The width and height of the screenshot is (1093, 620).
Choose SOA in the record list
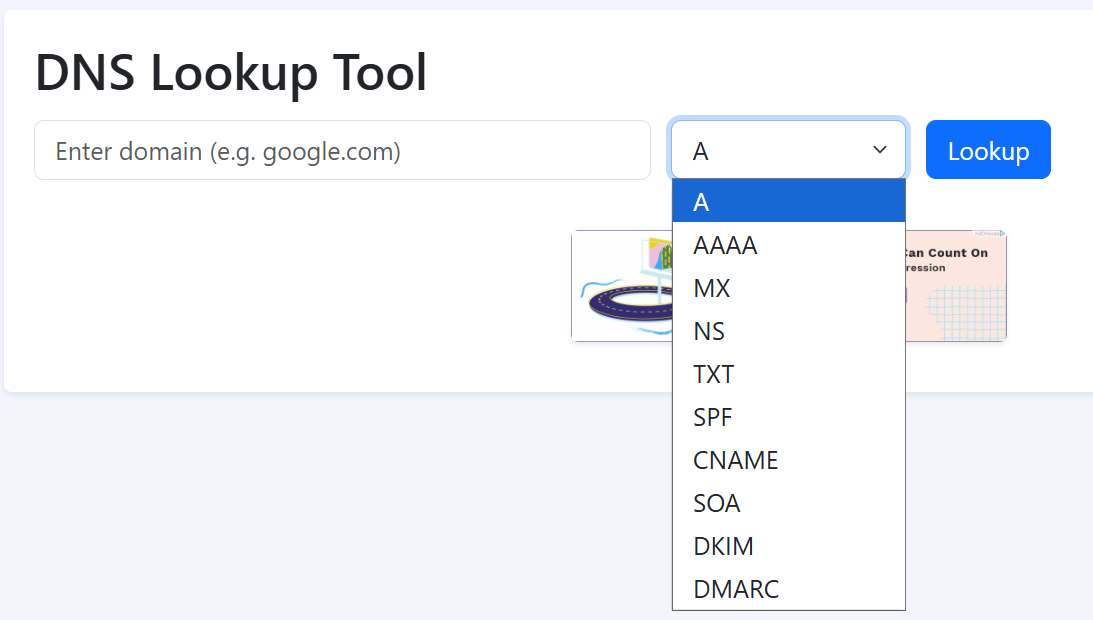[x=788, y=503]
